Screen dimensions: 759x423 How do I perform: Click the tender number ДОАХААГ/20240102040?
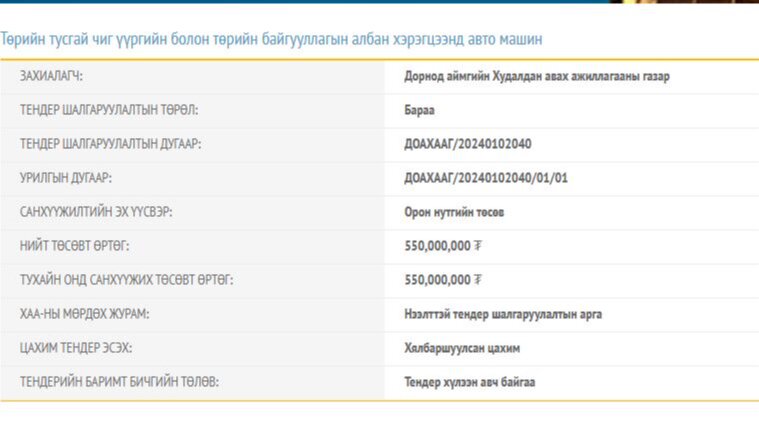pos(468,144)
